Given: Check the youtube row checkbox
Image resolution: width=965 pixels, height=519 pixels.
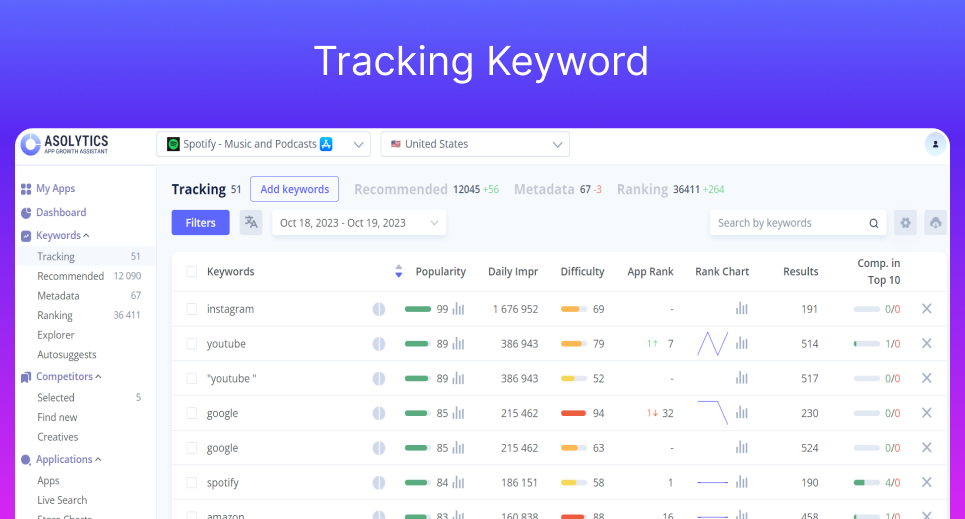Looking at the screenshot, I should 192,344.
